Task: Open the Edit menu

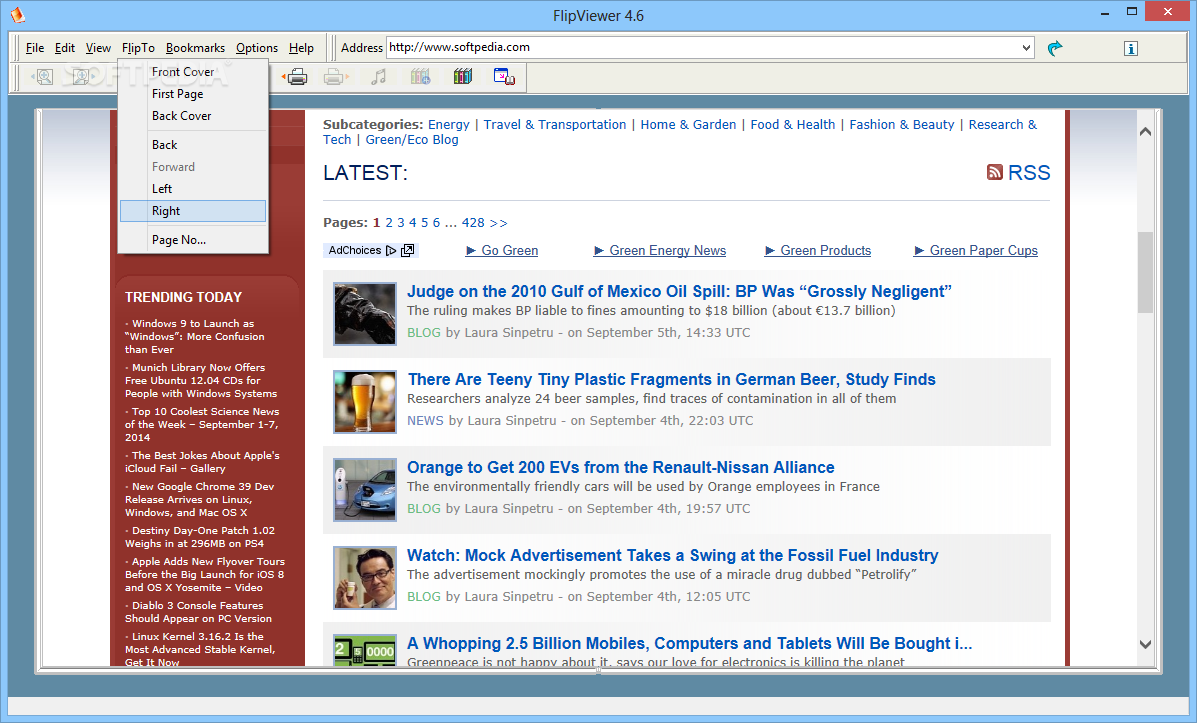Action: (65, 47)
